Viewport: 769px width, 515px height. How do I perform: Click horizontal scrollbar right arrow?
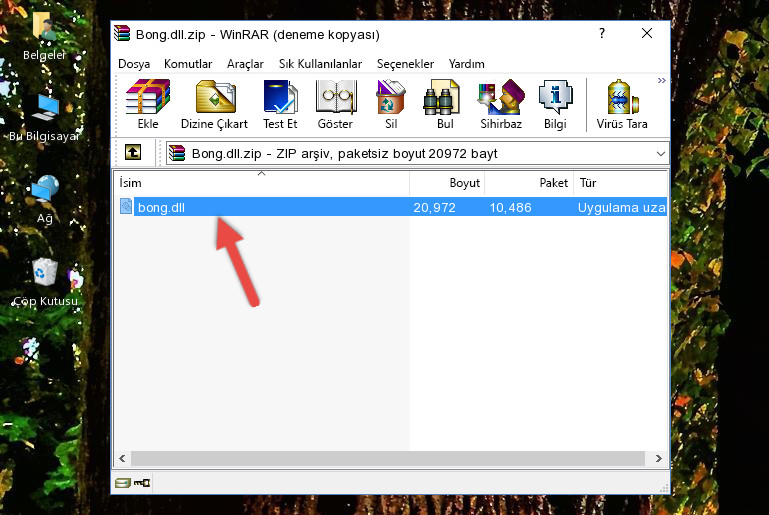point(659,459)
